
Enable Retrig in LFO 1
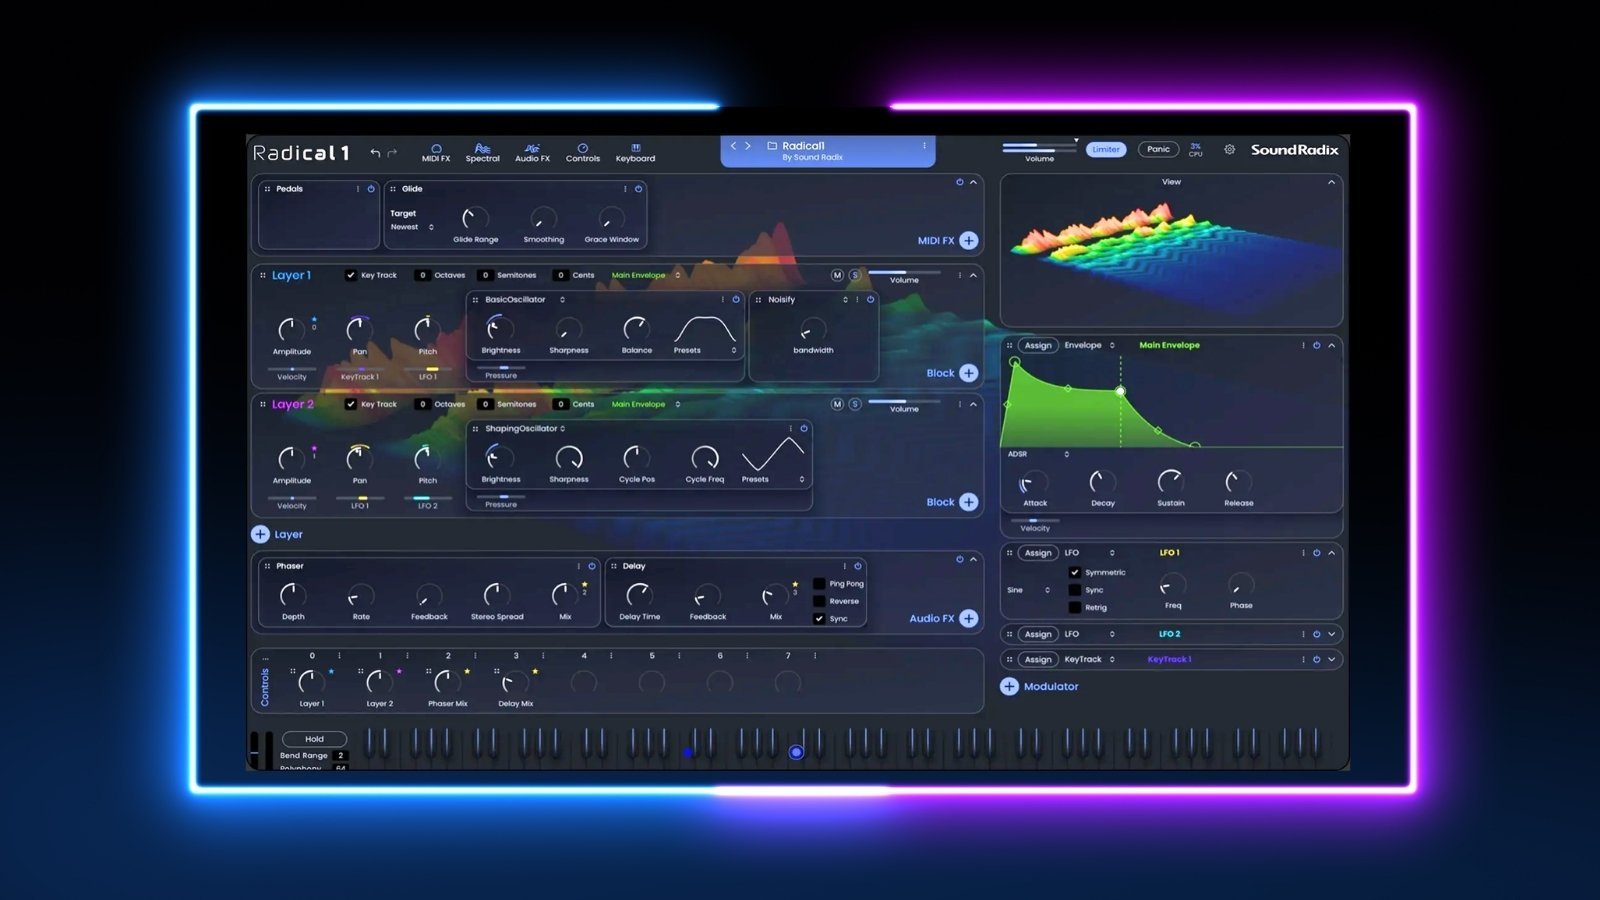[1075, 607]
